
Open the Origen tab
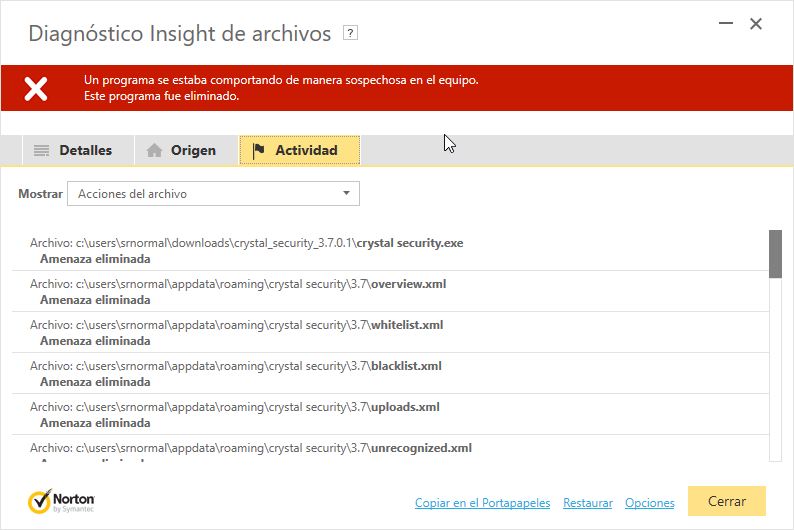pyautogui.click(x=186, y=150)
